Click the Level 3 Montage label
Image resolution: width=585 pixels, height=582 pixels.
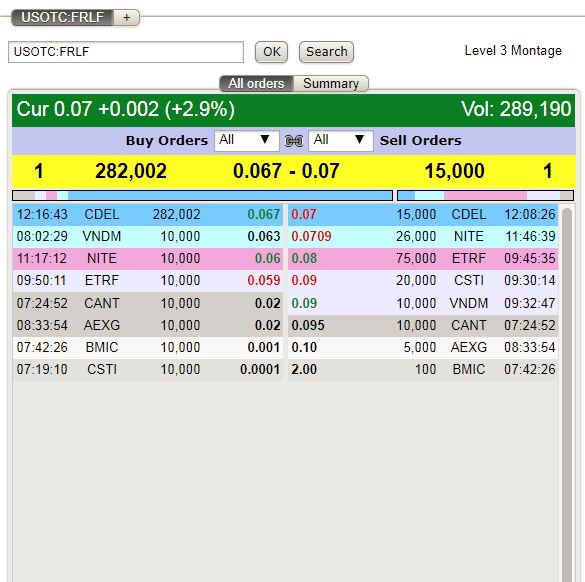[x=513, y=50]
